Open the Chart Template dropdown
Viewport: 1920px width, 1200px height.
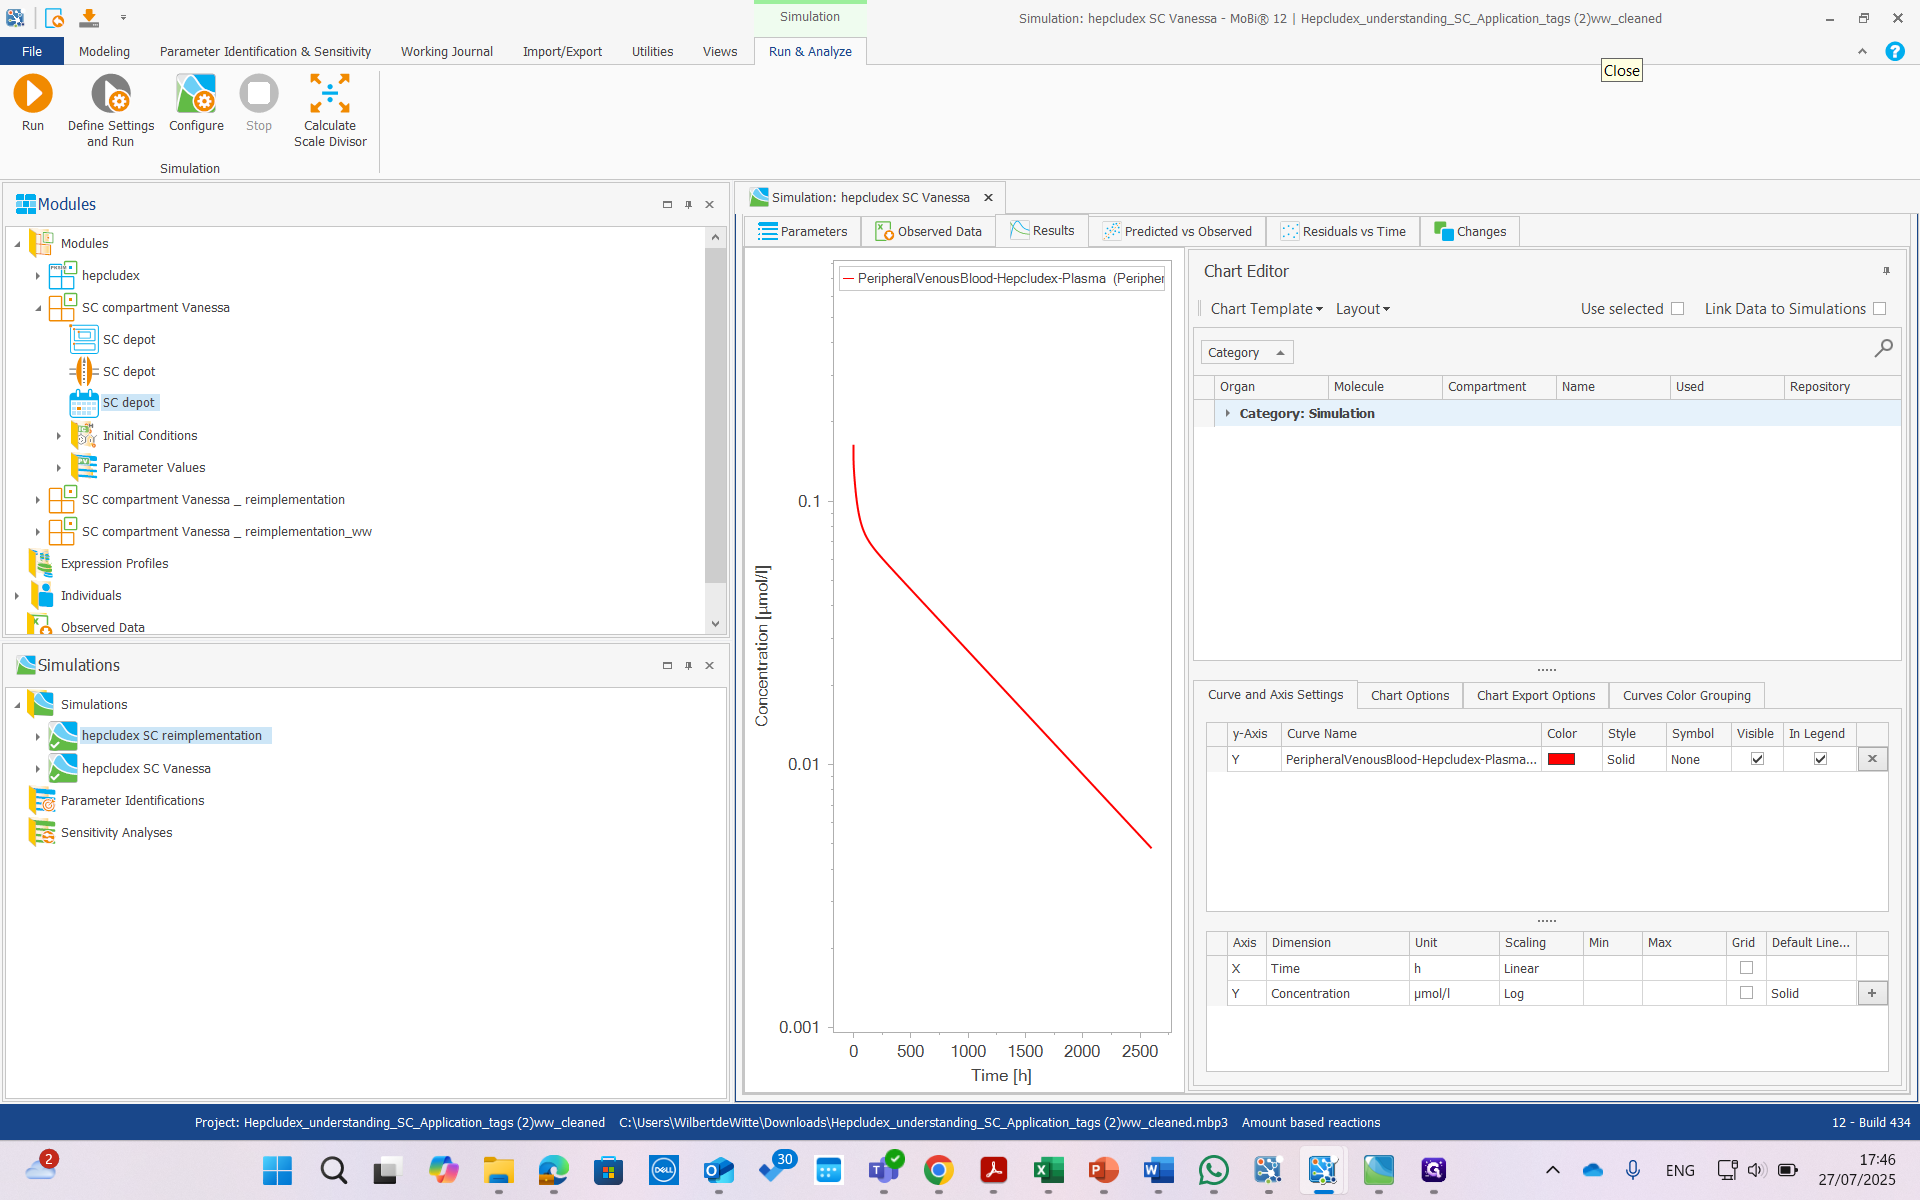(1266, 309)
